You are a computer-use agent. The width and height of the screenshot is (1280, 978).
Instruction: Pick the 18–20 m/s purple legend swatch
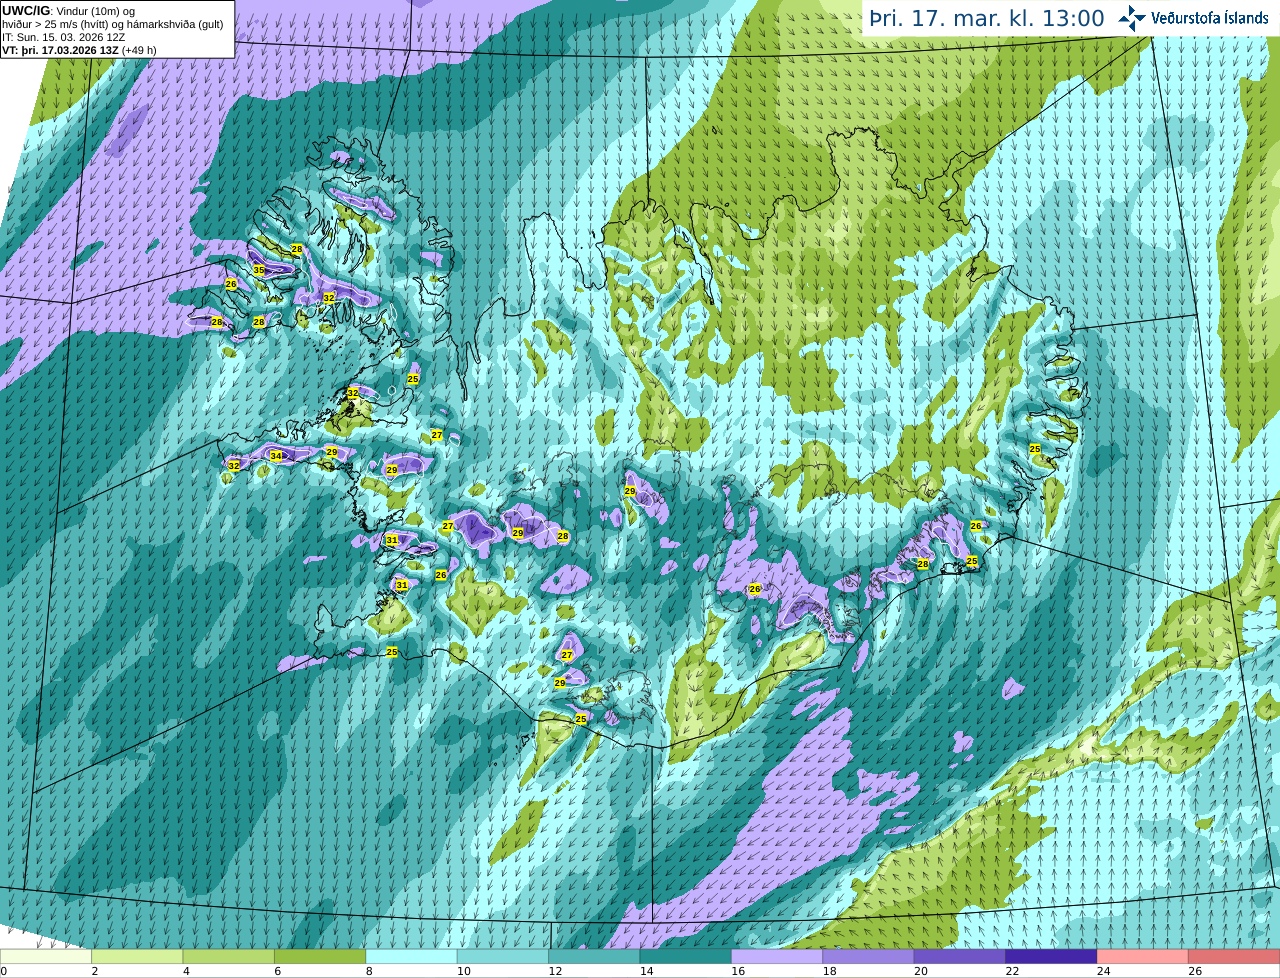pos(869,956)
